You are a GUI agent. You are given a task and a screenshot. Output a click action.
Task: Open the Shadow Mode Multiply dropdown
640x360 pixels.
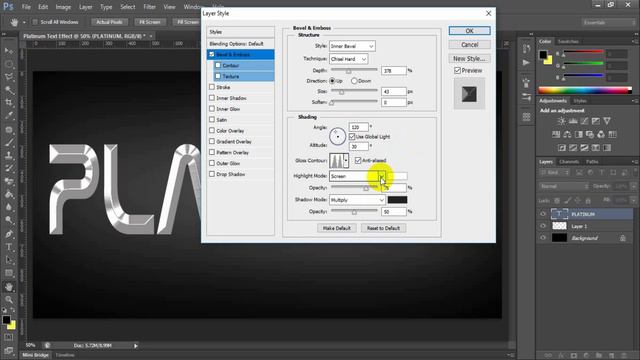(x=357, y=200)
